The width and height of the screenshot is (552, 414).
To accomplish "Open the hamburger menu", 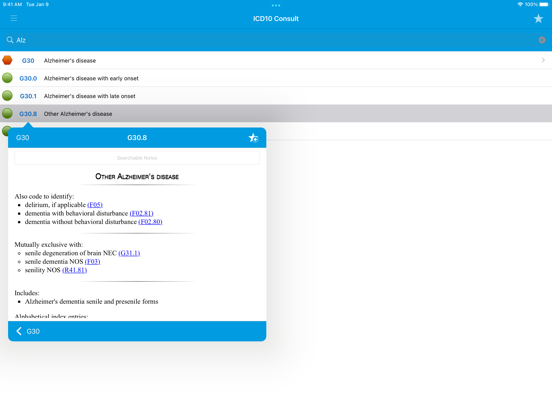I will 14,18.
